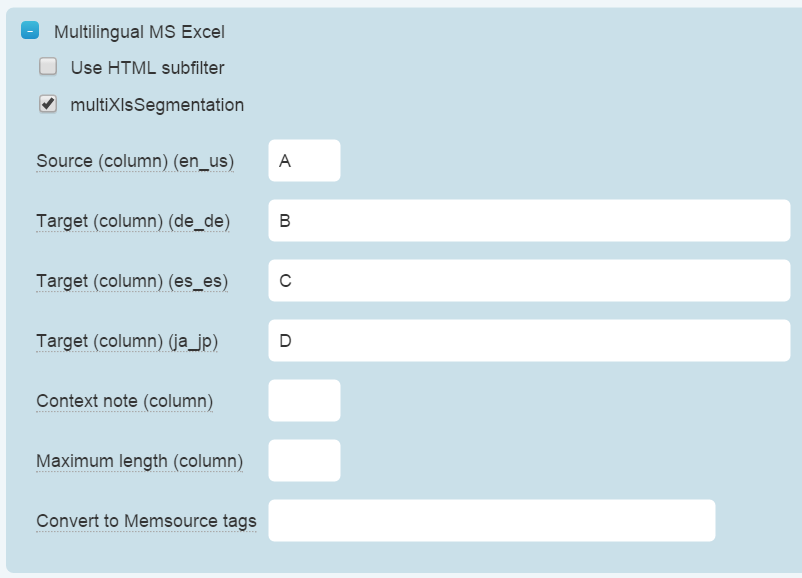Click the Convert to Memsource tags field
The height and width of the screenshot is (578, 802).
pyautogui.click(x=491, y=521)
